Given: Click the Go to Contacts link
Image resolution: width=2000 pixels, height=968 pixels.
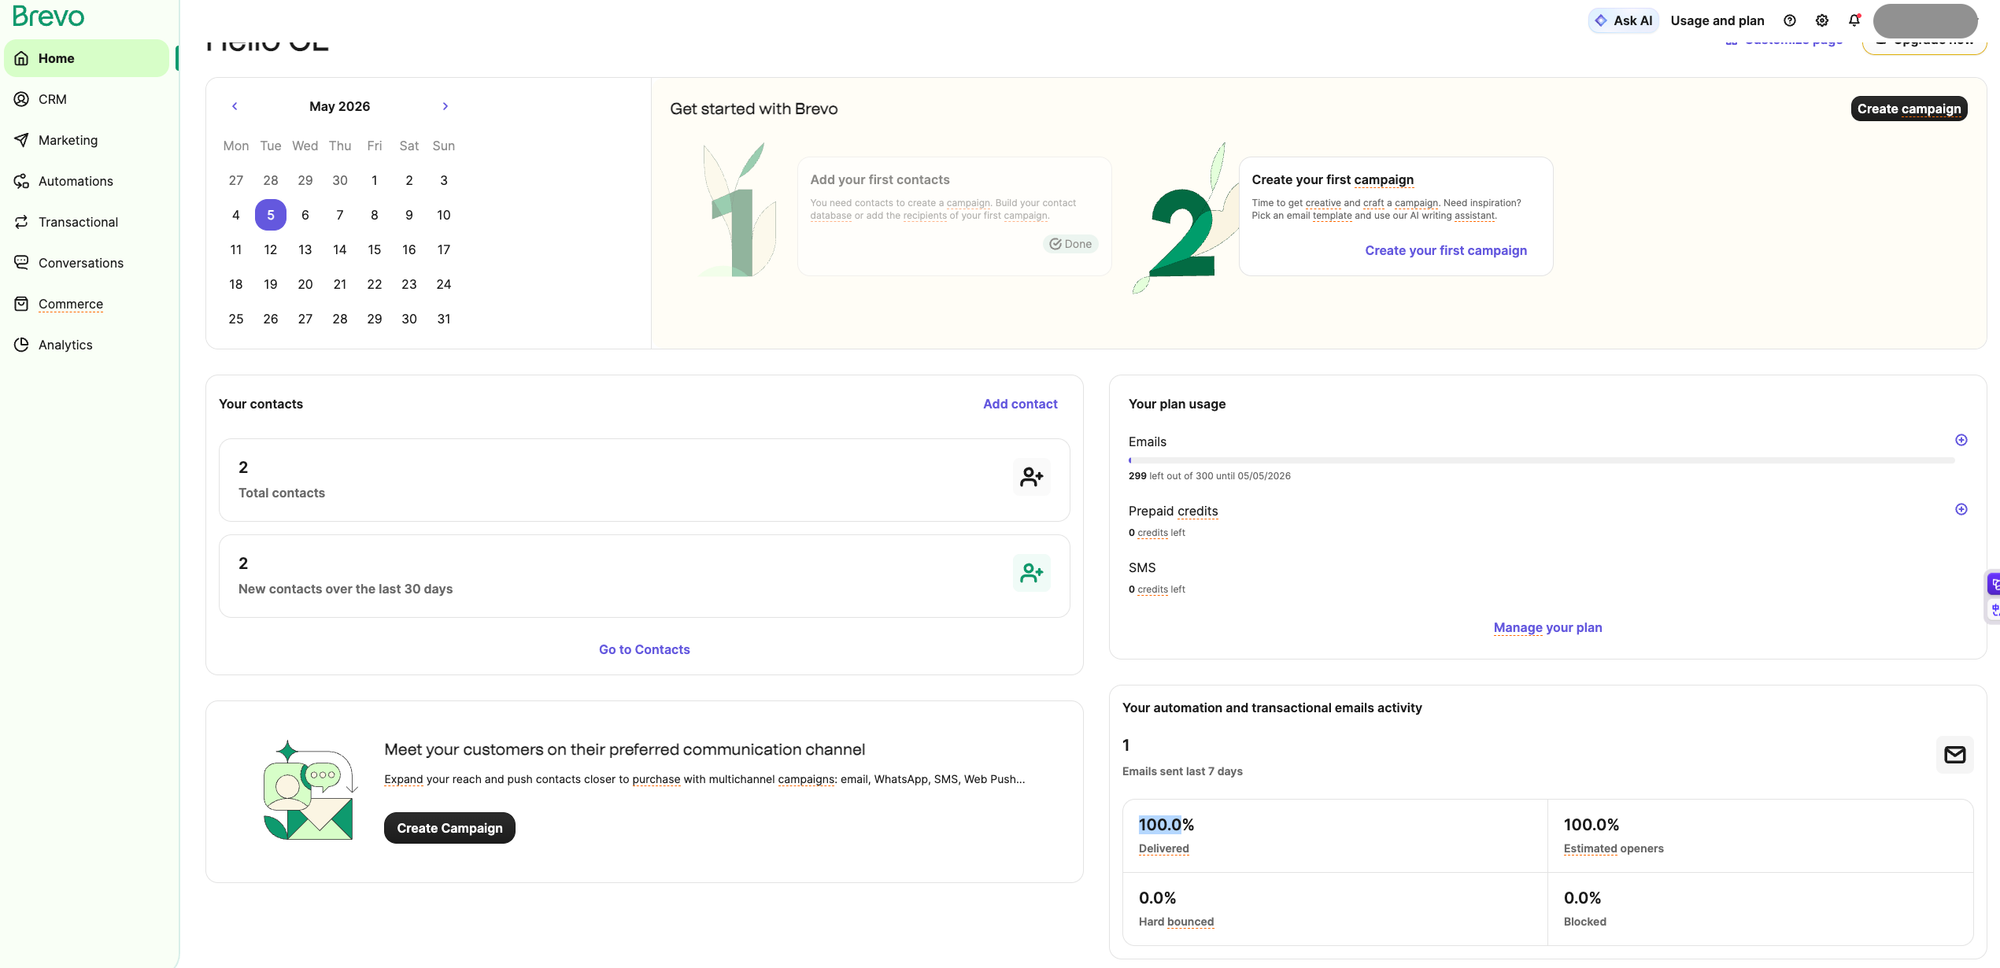Looking at the screenshot, I should click(x=644, y=649).
